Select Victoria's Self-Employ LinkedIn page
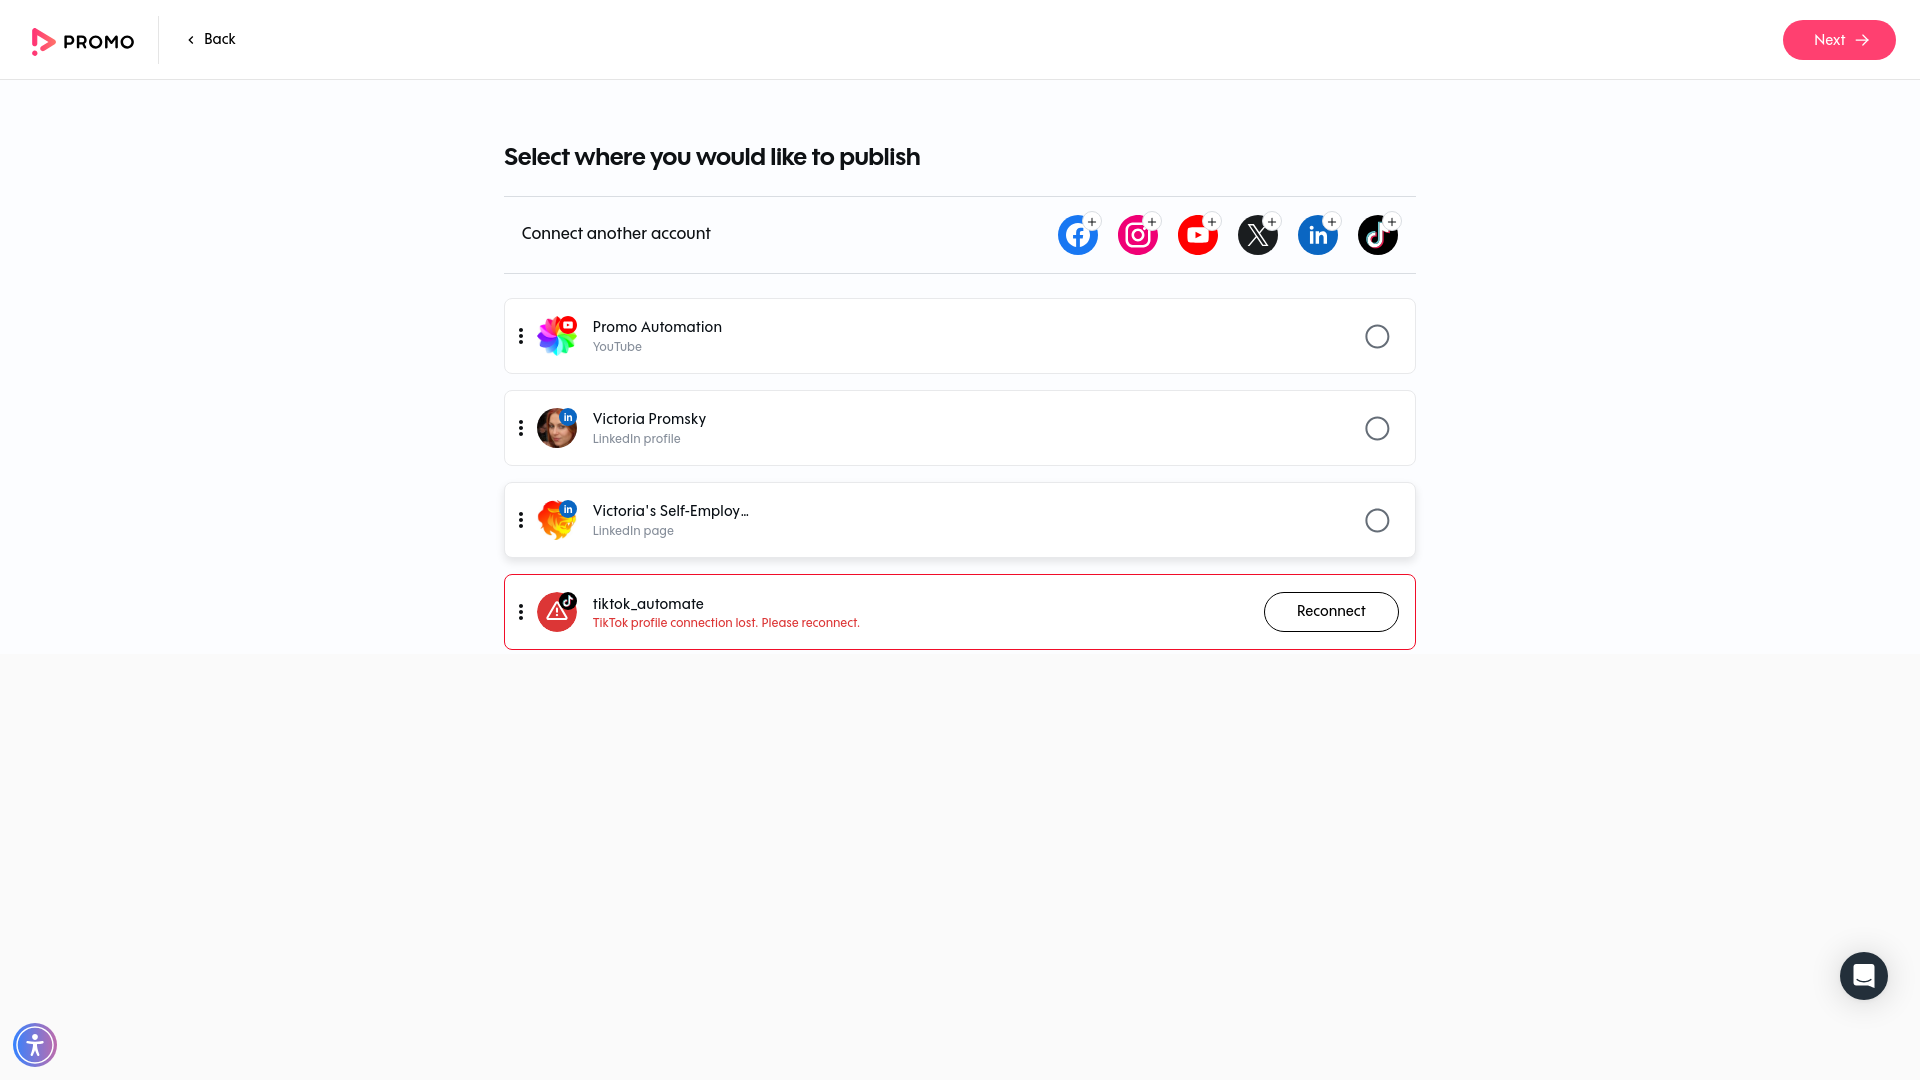Image resolution: width=1920 pixels, height=1080 pixels. 1377,520
